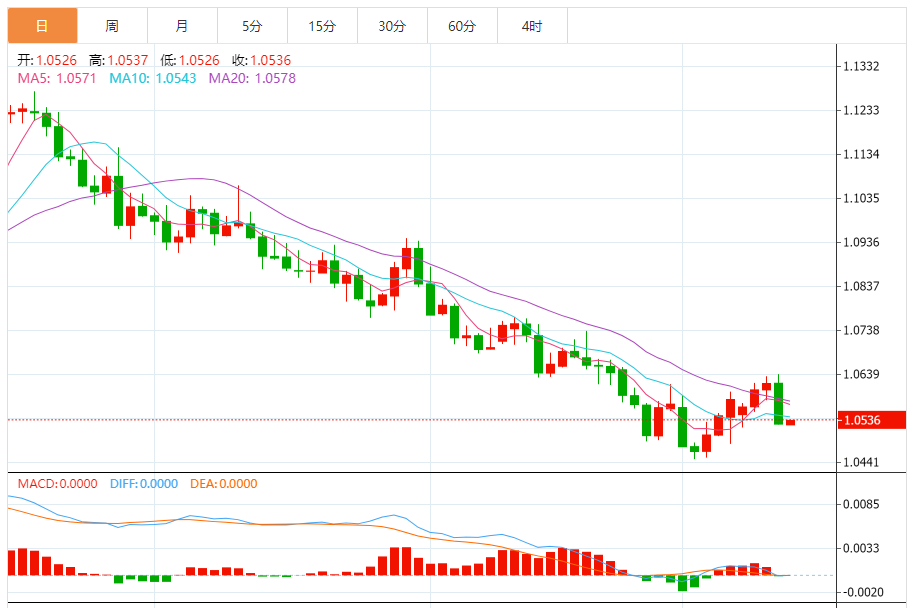912x608 pixels.
Task: Click the 1.1035 price axis label
Action: tap(861, 198)
